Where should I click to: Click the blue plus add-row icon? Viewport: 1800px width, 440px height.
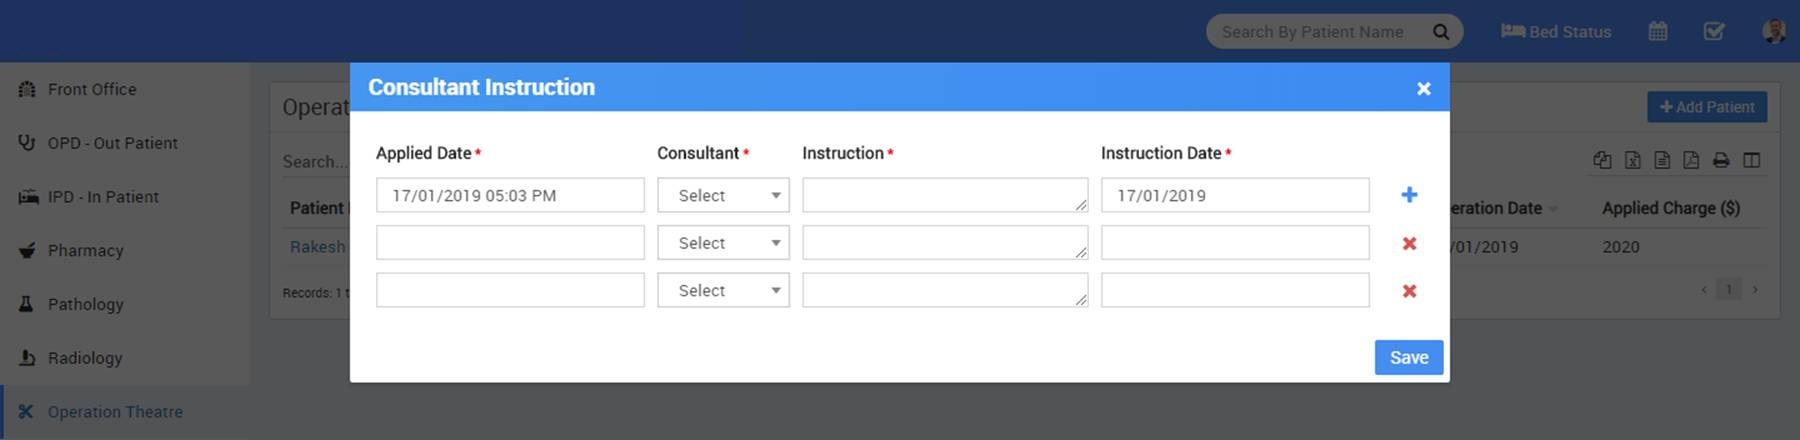1409,195
